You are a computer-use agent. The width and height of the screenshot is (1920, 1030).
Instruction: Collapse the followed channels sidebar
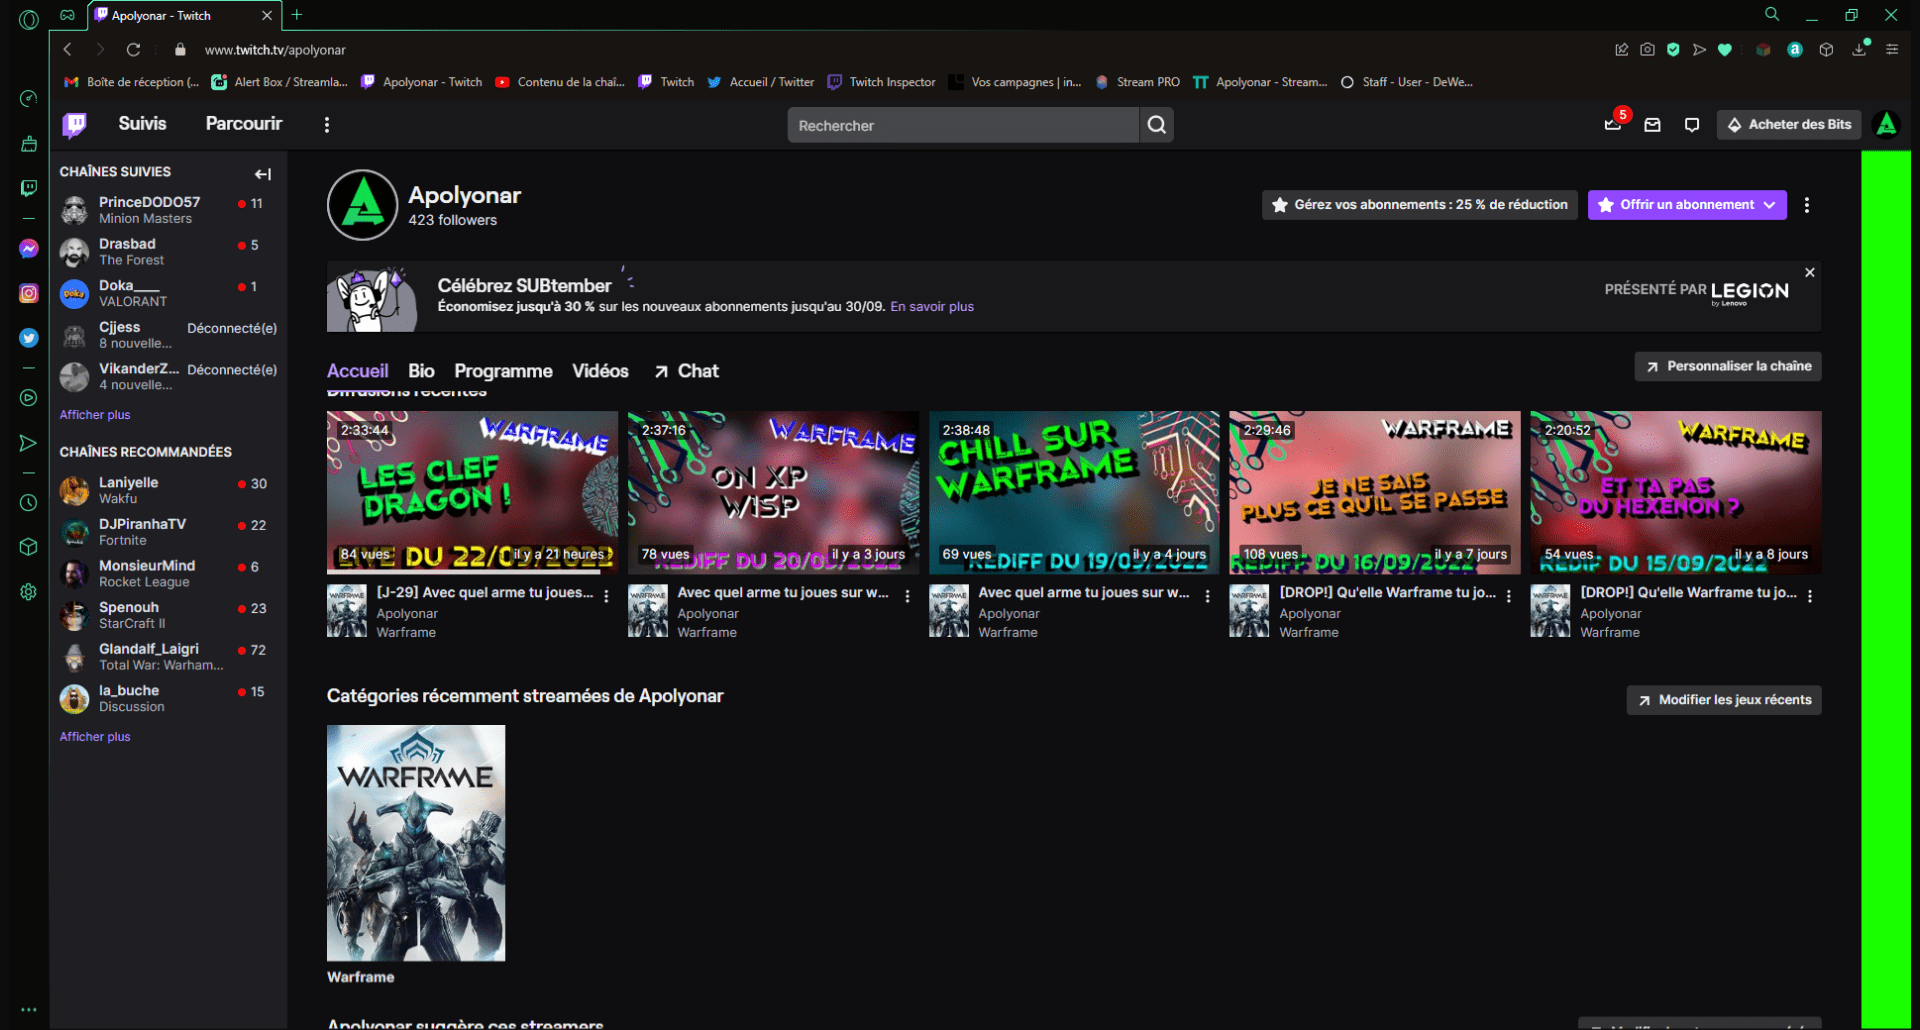263,174
